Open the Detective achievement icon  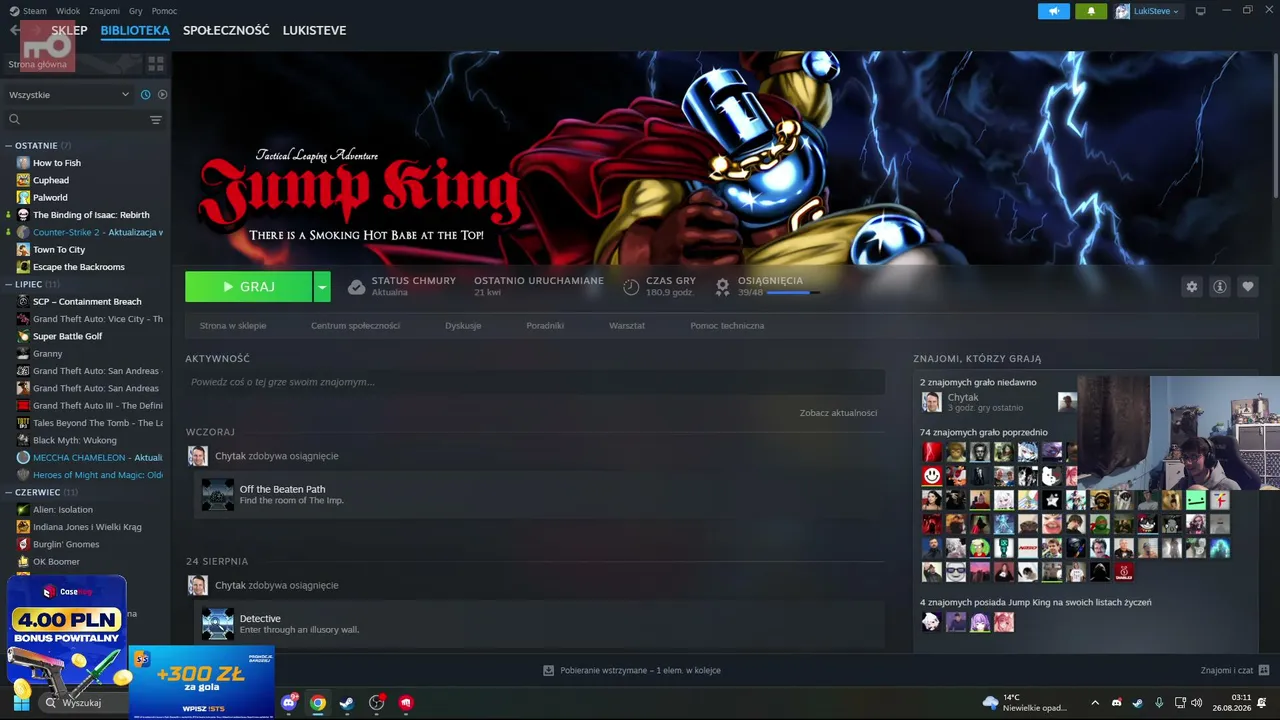point(218,623)
